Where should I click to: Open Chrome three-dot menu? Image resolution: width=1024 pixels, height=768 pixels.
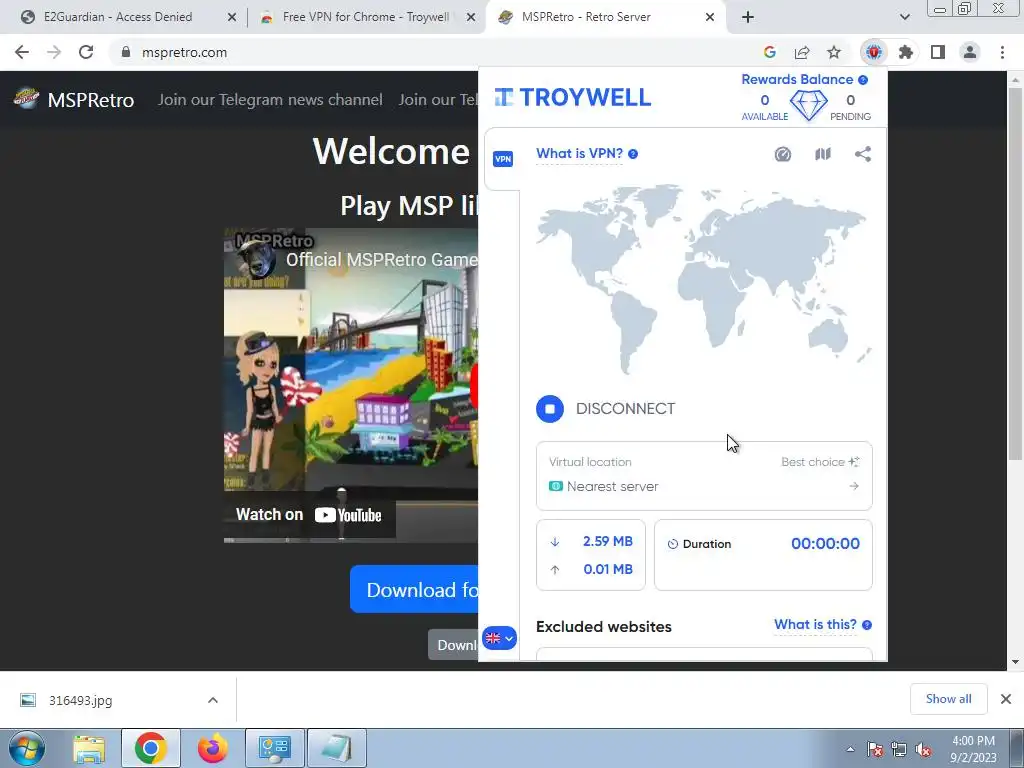pyautogui.click(x=1002, y=52)
